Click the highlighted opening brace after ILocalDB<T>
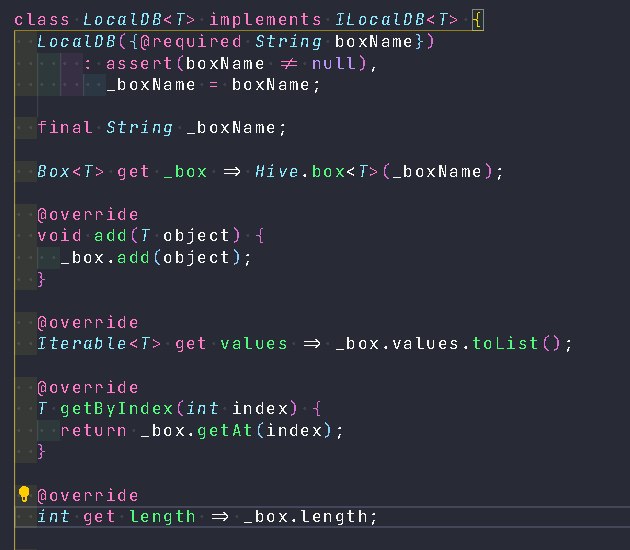Image resolution: width=630 pixels, height=550 pixels. (x=477, y=20)
